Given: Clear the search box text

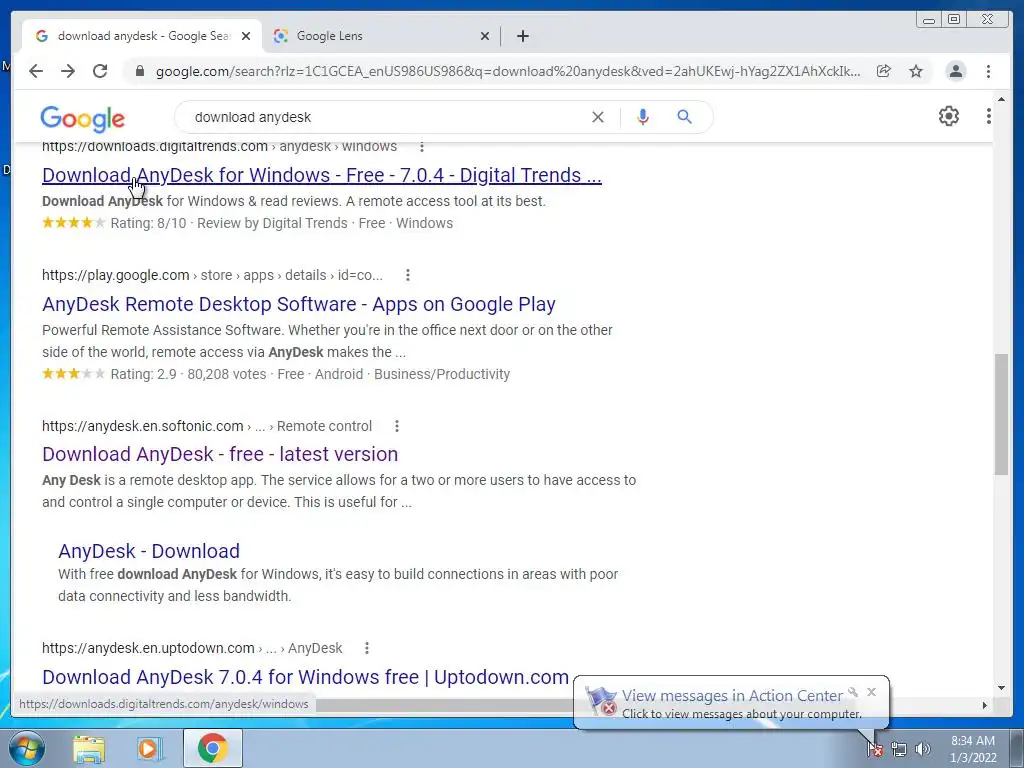Looking at the screenshot, I should point(598,117).
